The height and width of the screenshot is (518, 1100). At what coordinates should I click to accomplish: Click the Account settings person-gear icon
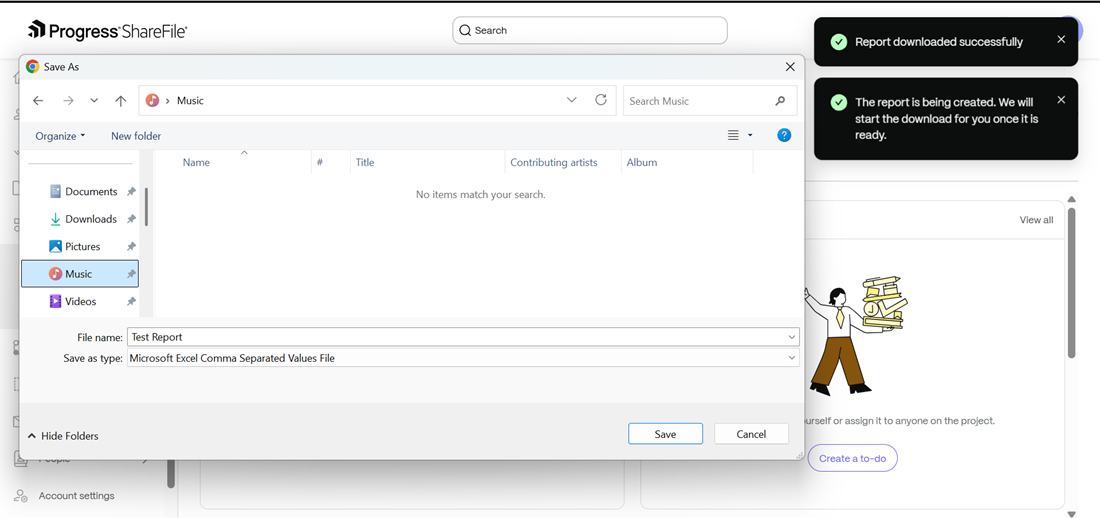pyautogui.click(x=21, y=496)
